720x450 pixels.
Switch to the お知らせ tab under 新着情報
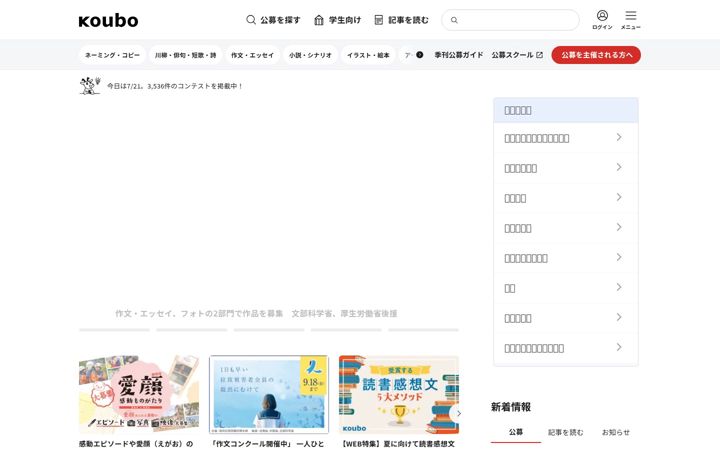pyautogui.click(x=616, y=432)
